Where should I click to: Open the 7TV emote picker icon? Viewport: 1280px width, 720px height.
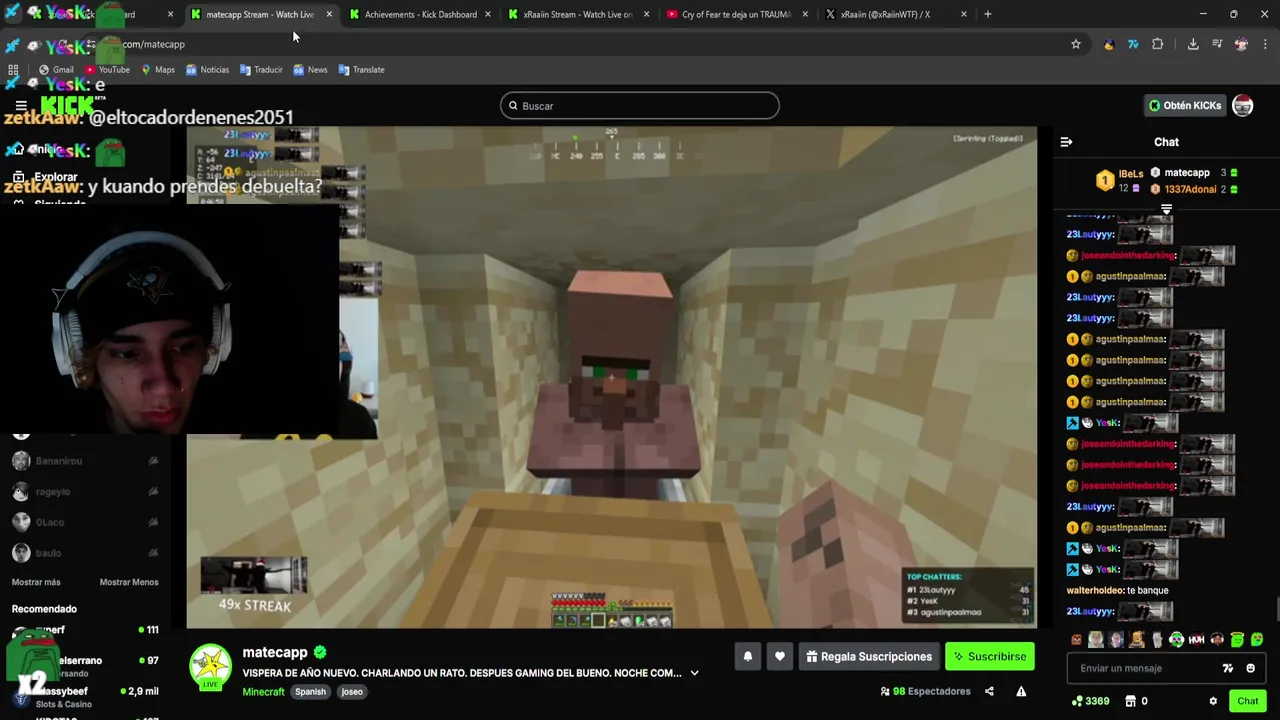click(1228, 668)
